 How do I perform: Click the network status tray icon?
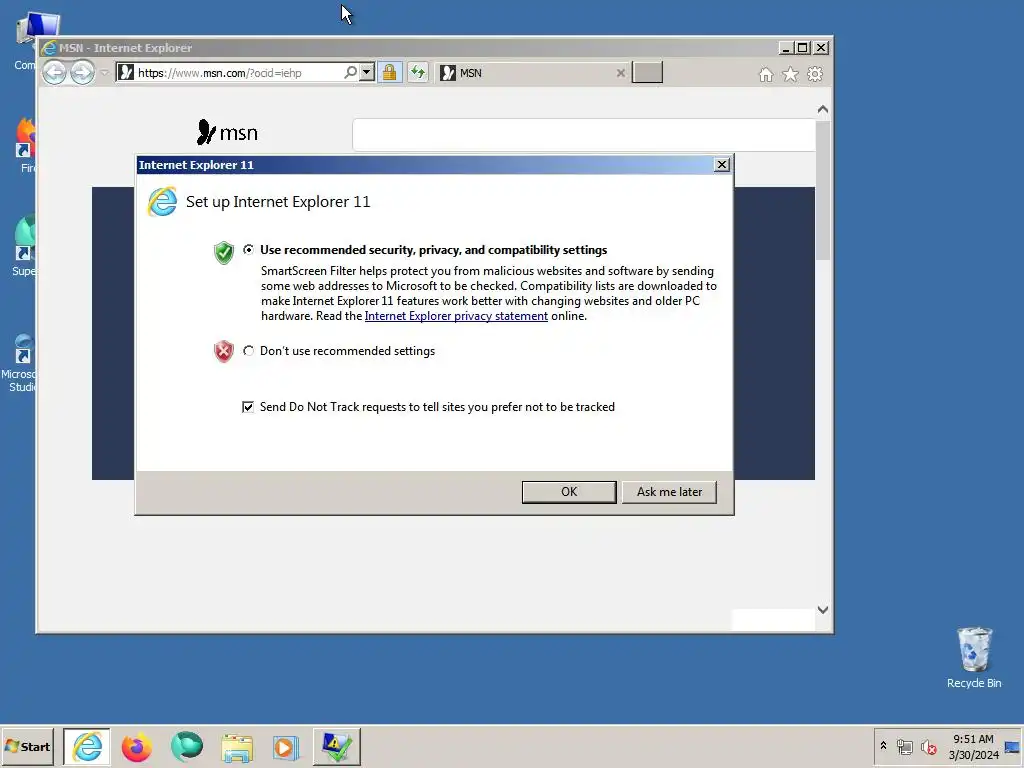(904, 746)
